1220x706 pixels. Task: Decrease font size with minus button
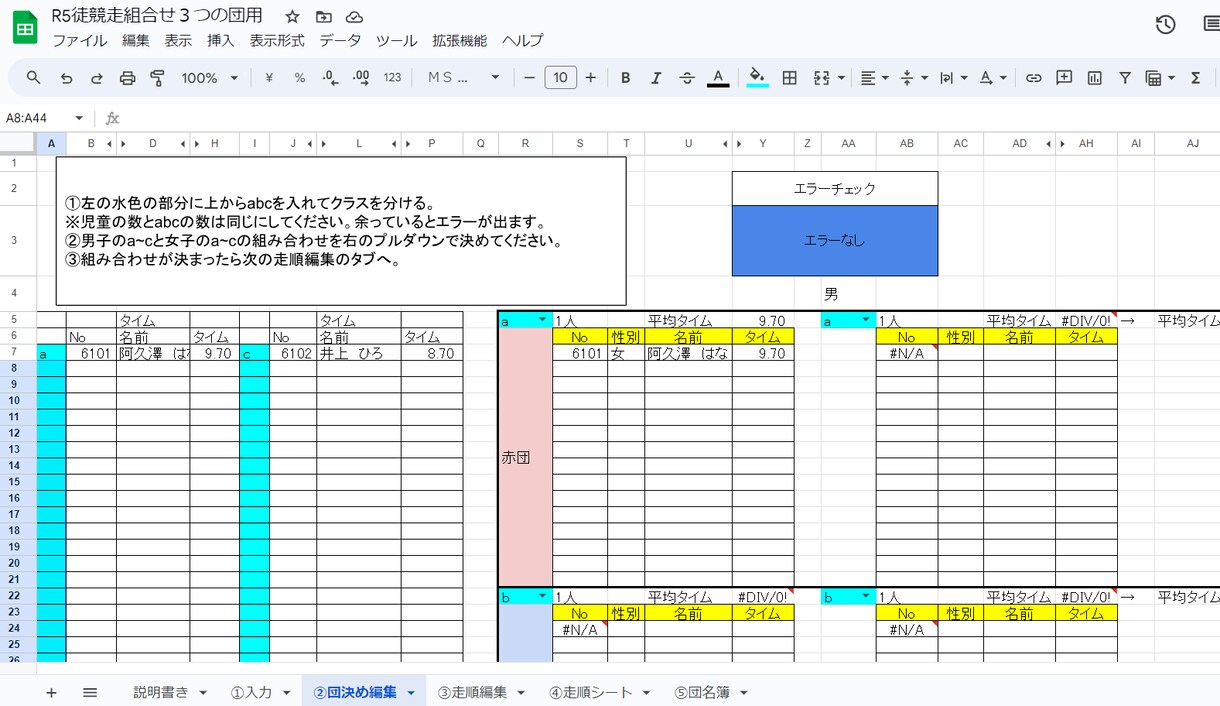[x=529, y=78]
